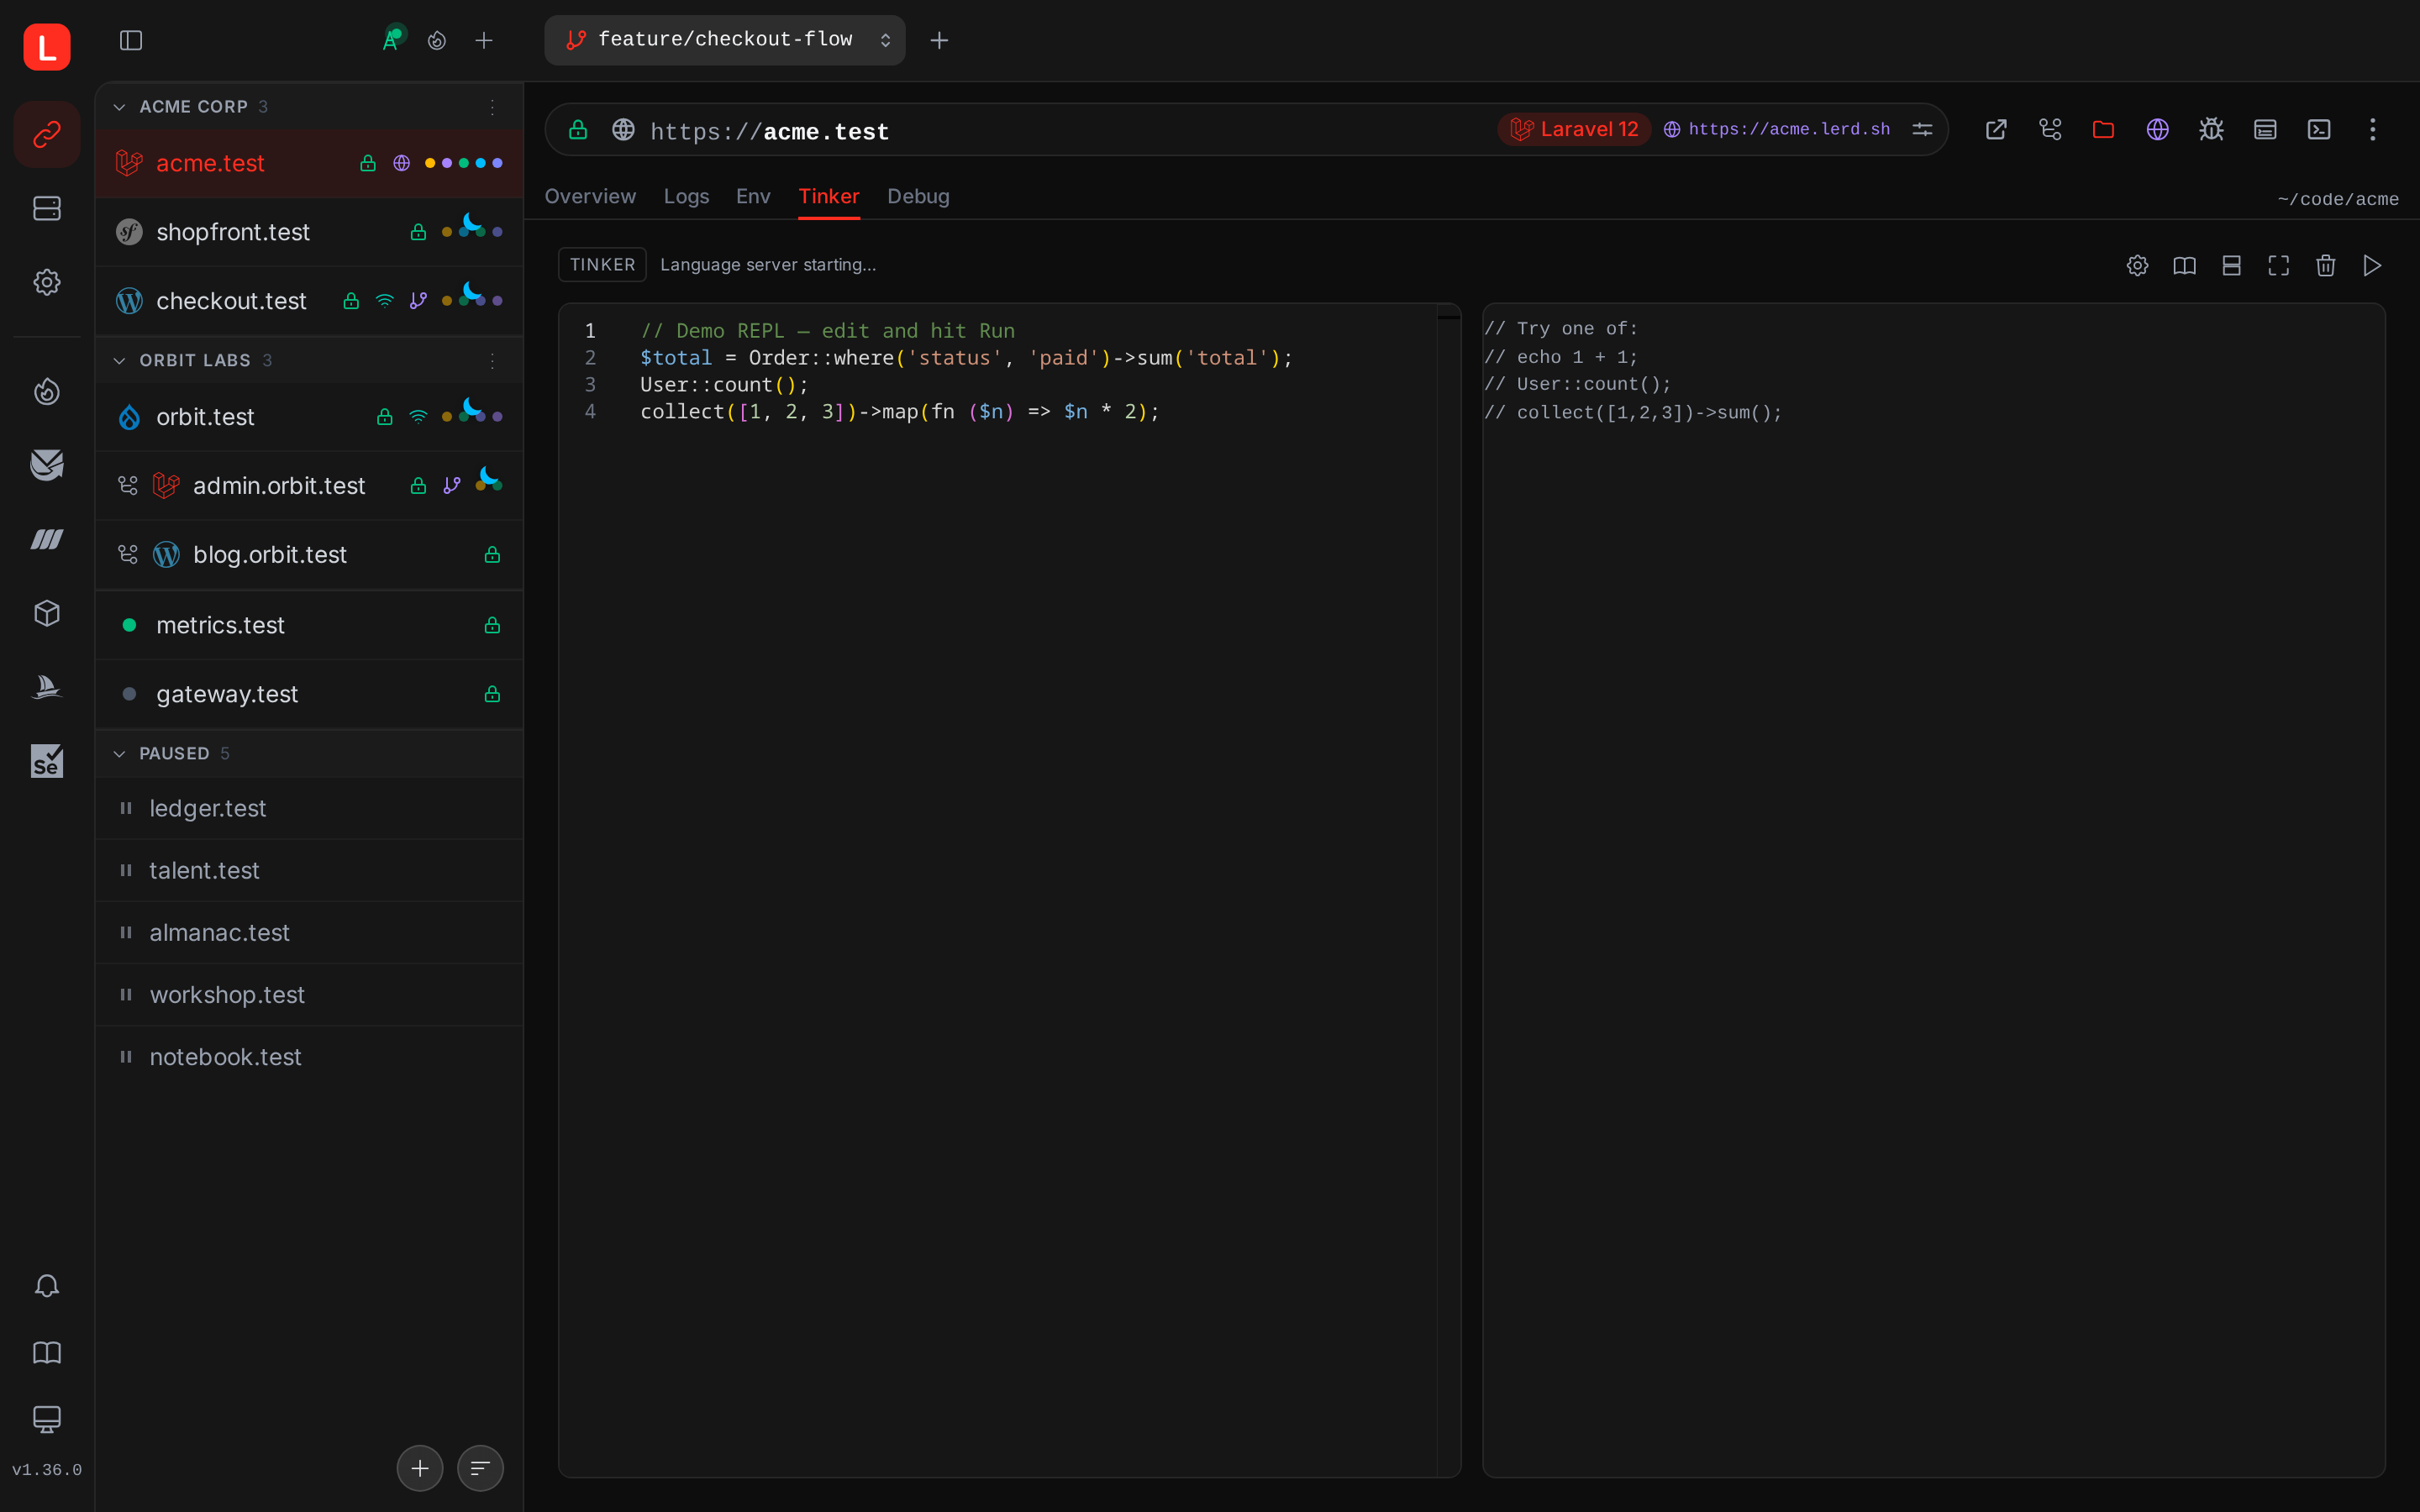Open Sites link icon in left rail
The height and width of the screenshot is (1512, 2420).
click(47, 134)
